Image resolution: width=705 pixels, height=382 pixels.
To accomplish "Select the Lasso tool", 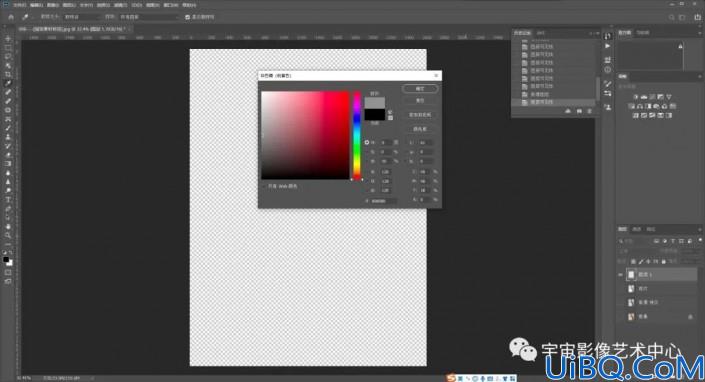I will (x=8, y=57).
